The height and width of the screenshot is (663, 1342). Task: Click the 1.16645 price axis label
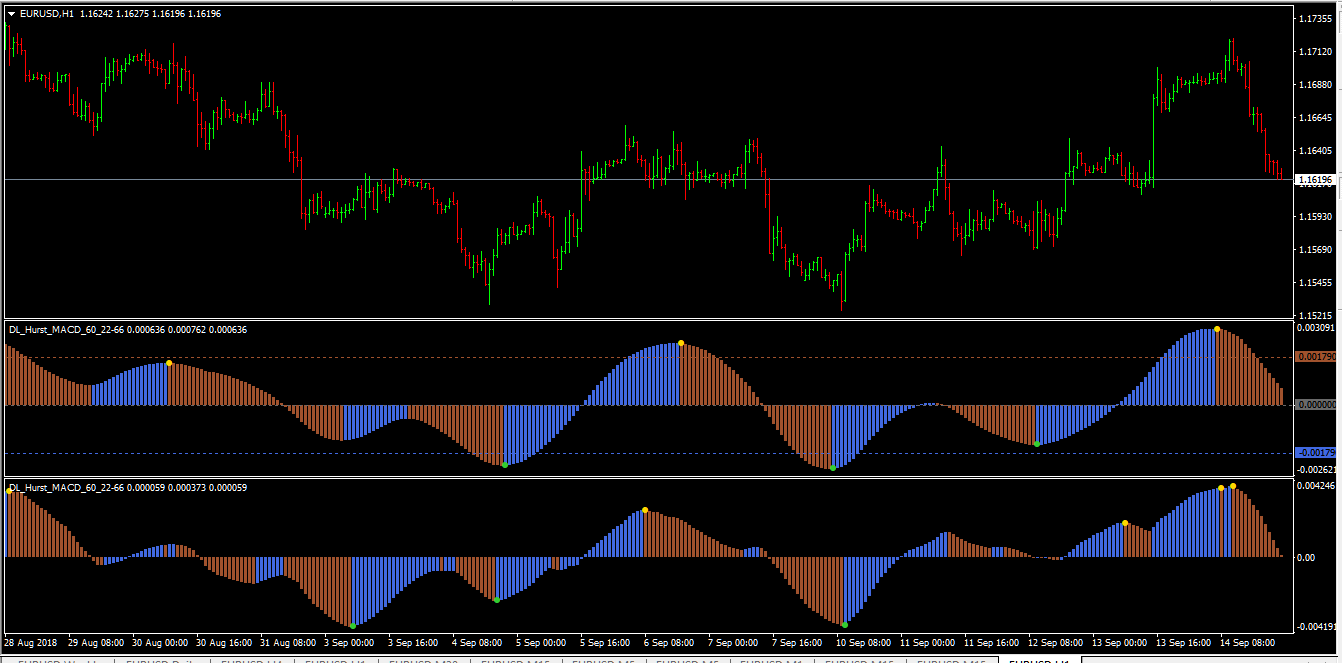coord(1316,118)
